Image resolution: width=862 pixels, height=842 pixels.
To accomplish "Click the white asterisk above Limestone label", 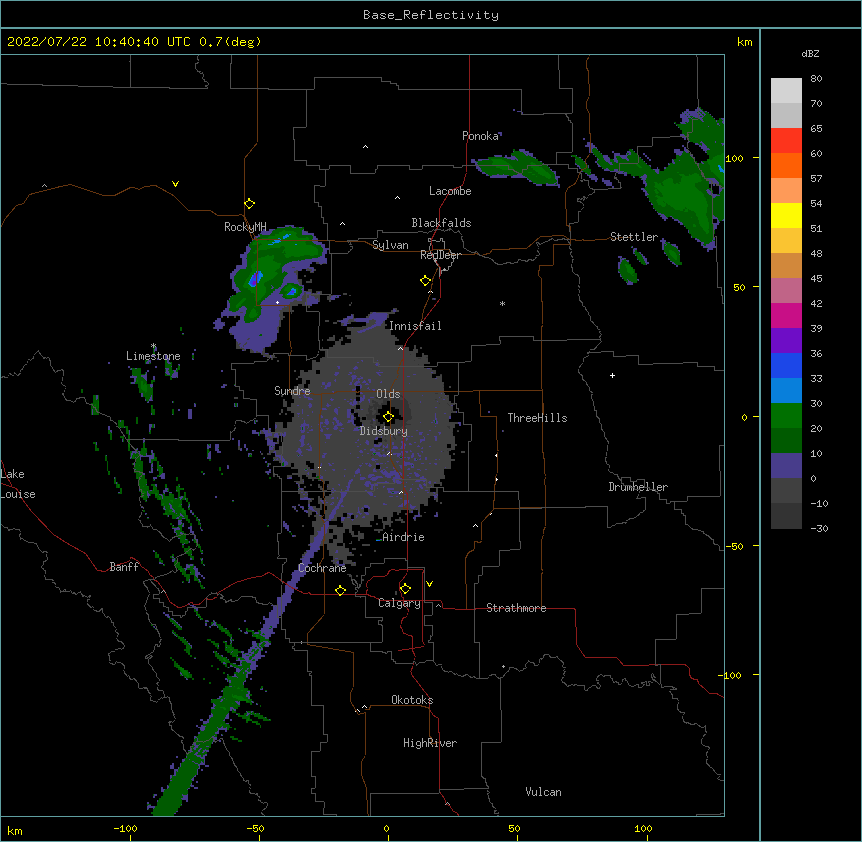I will [x=153, y=346].
